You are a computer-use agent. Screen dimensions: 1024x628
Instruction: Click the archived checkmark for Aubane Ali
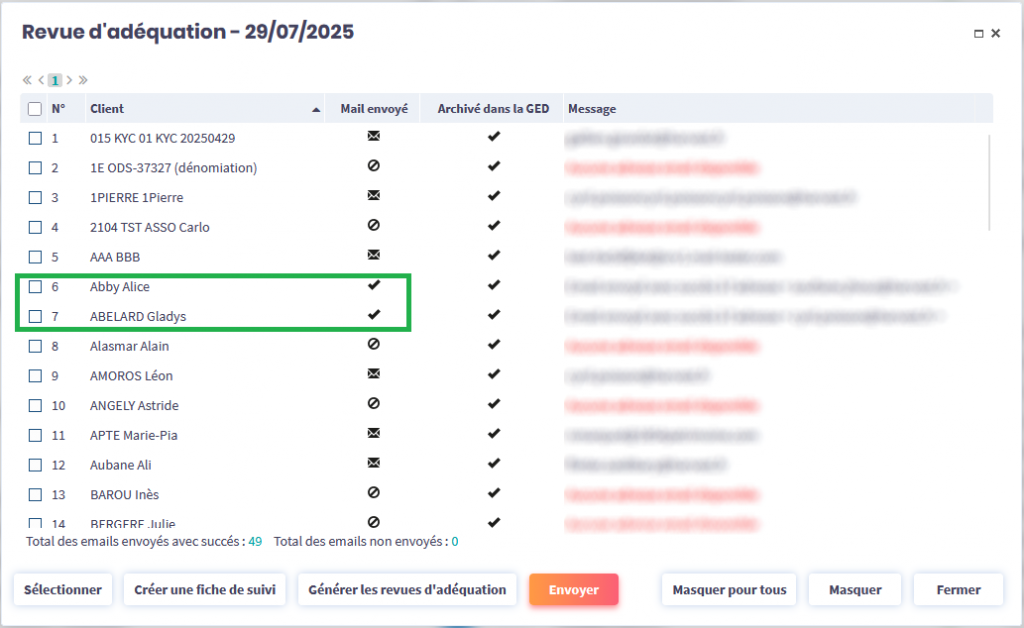(493, 464)
